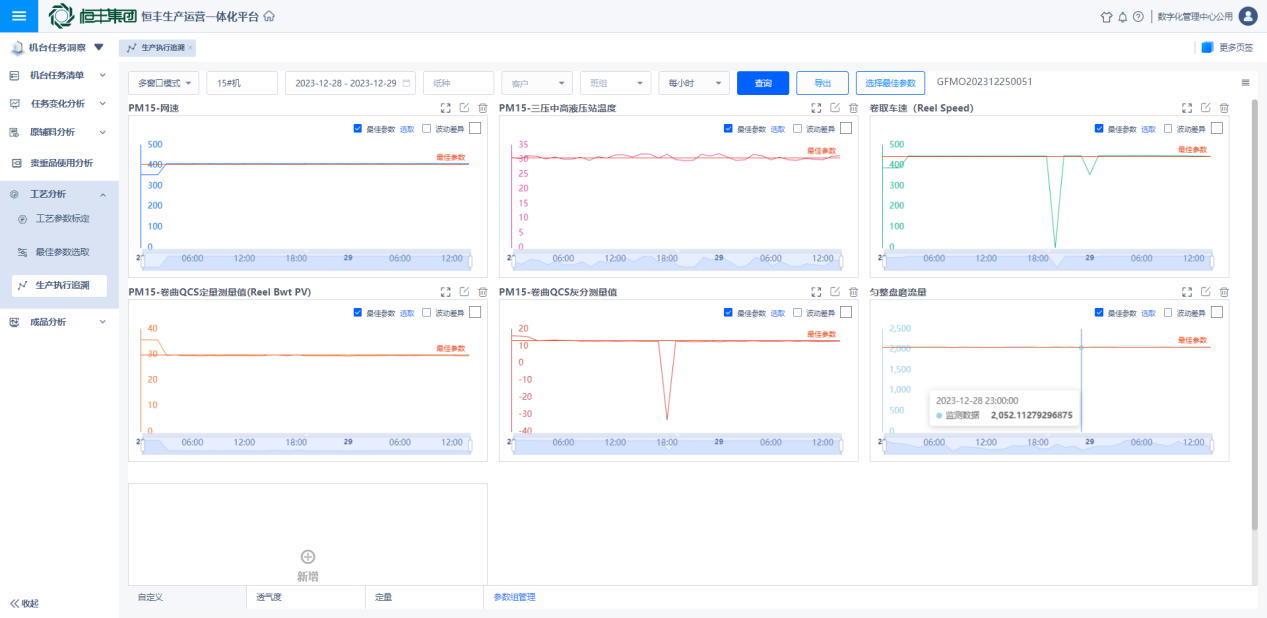Switch to the 透气度 parameter group tab

pyautogui.click(x=268, y=597)
